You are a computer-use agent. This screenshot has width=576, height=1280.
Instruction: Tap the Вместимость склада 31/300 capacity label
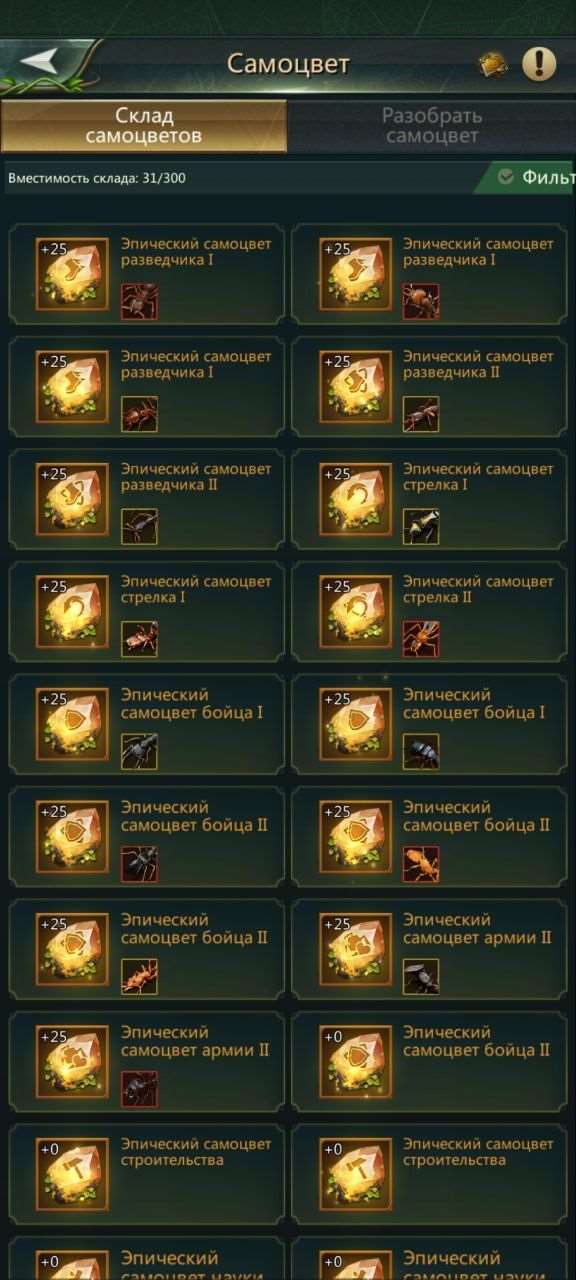click(96, 179)
